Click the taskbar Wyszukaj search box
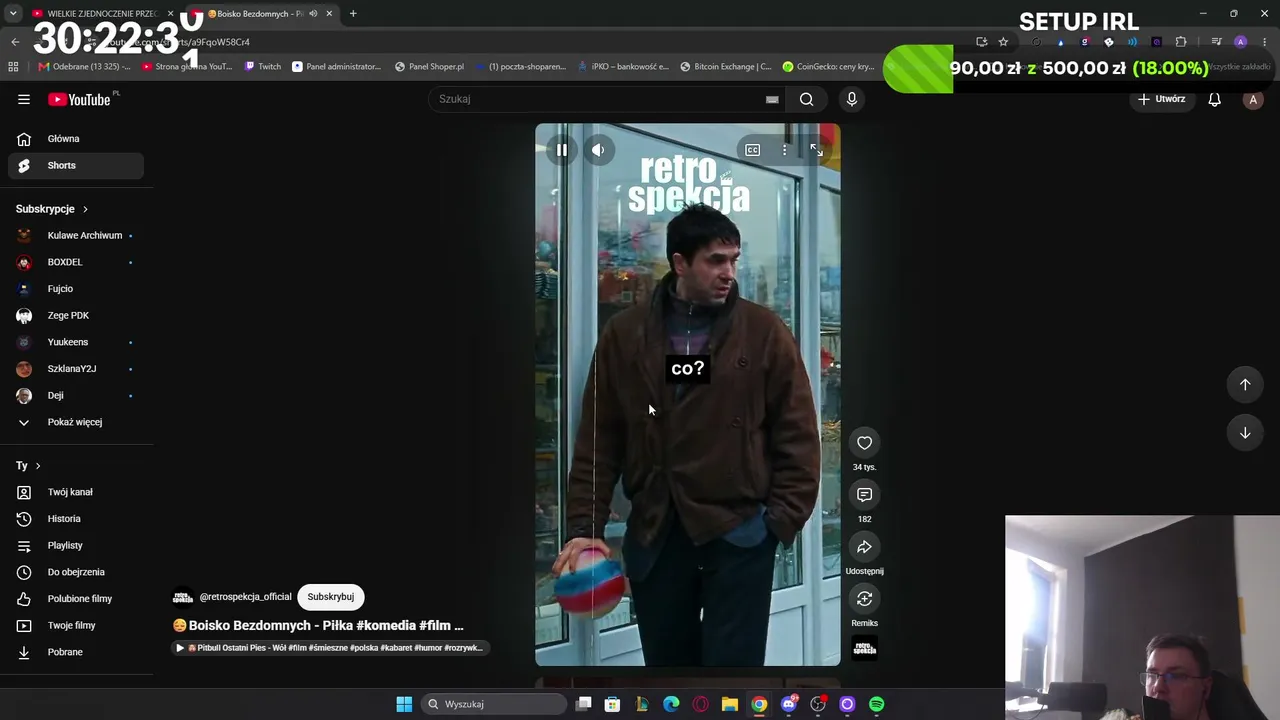The image size is (1280, 720). 494,704
